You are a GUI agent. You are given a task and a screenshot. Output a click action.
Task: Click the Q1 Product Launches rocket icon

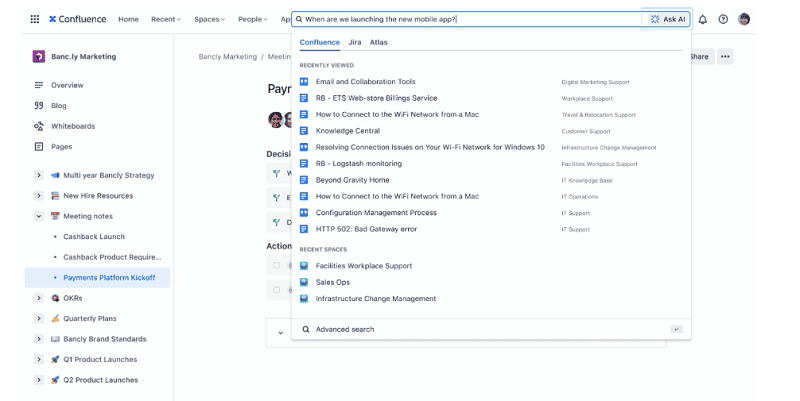click(x=55, y=359)
